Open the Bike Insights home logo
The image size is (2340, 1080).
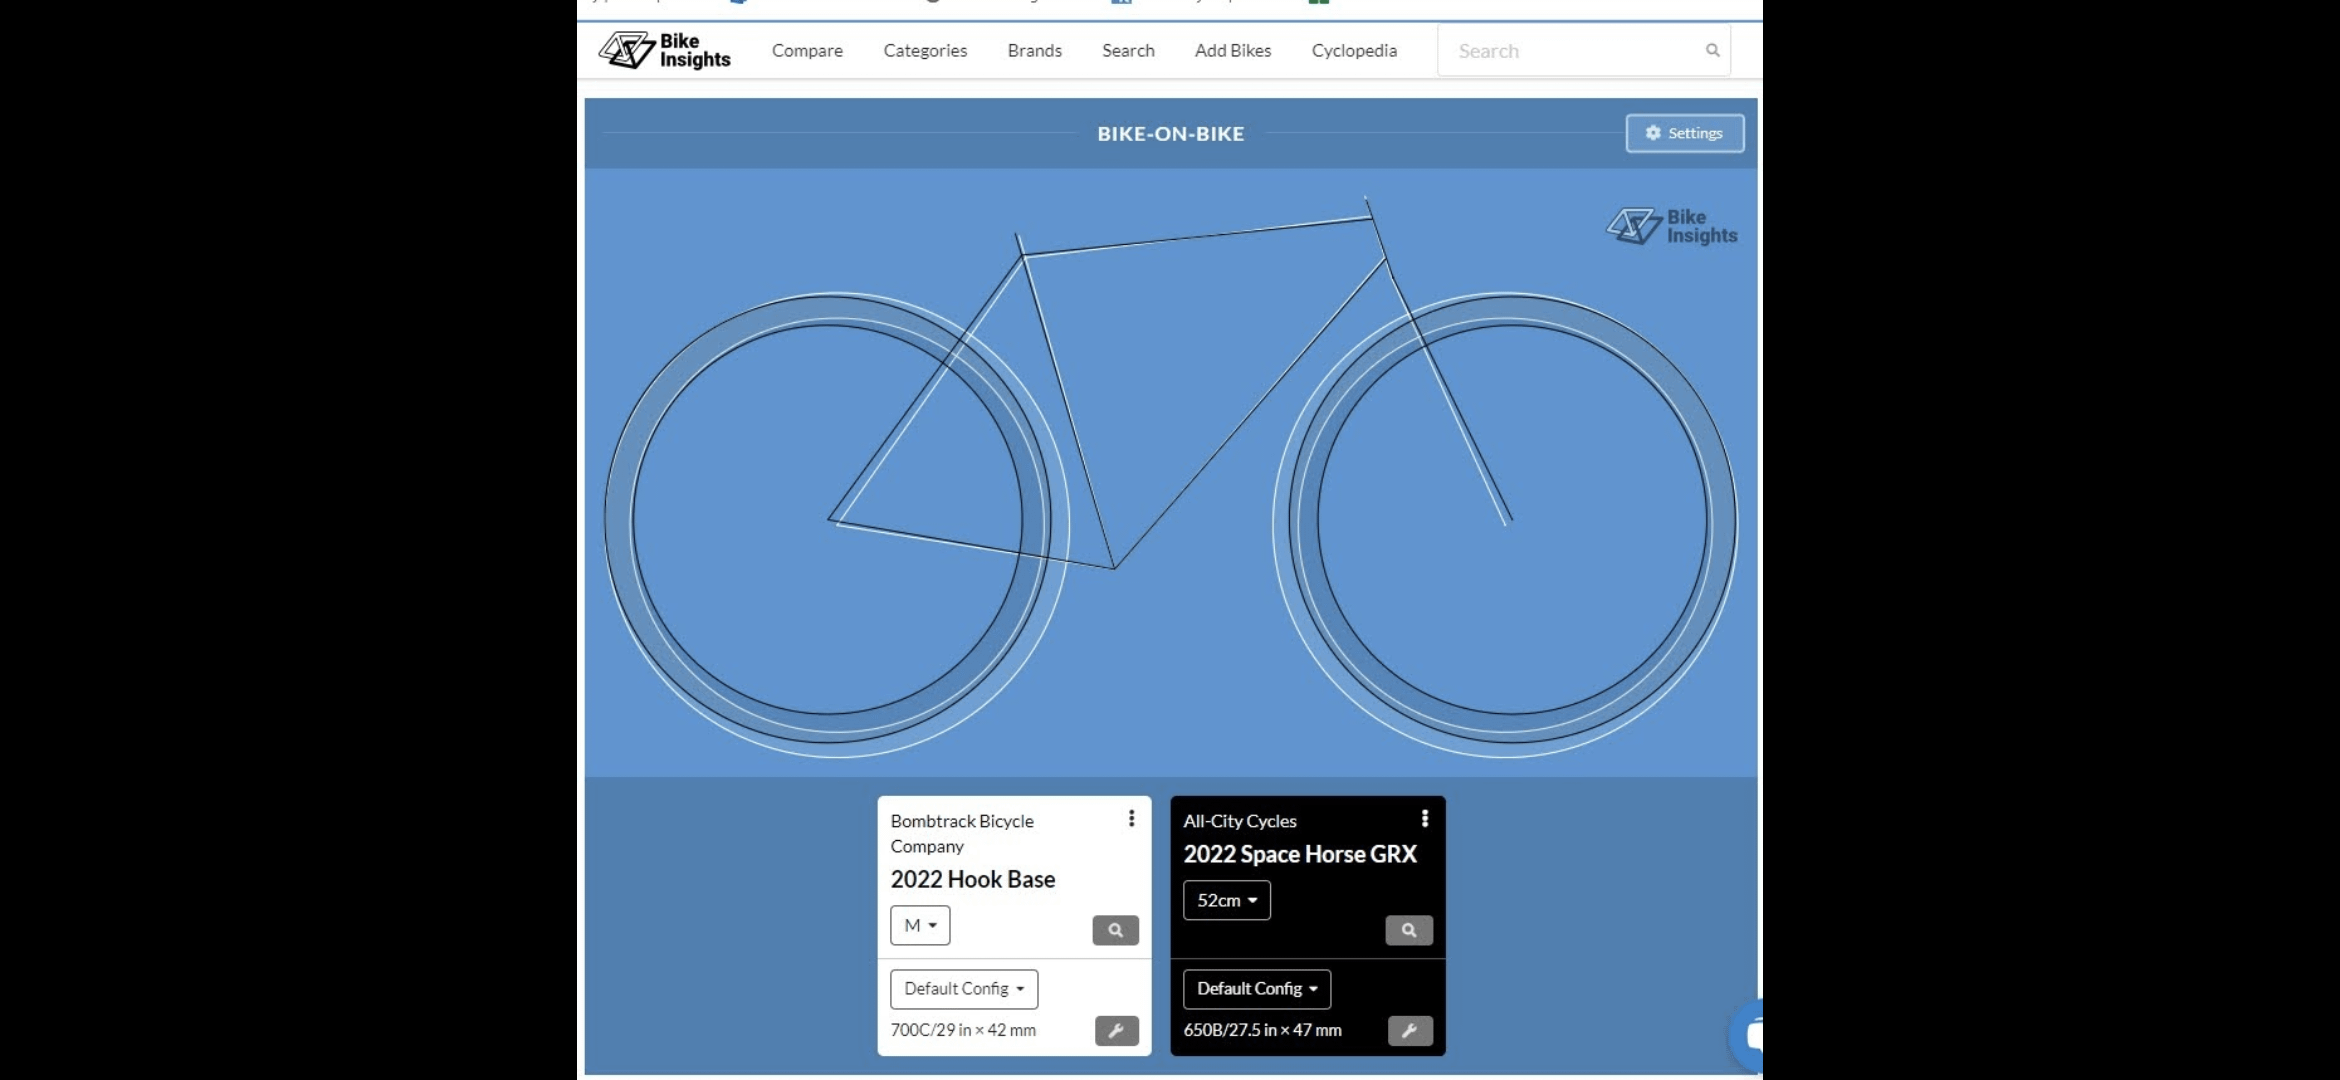[x=665, y=50]
